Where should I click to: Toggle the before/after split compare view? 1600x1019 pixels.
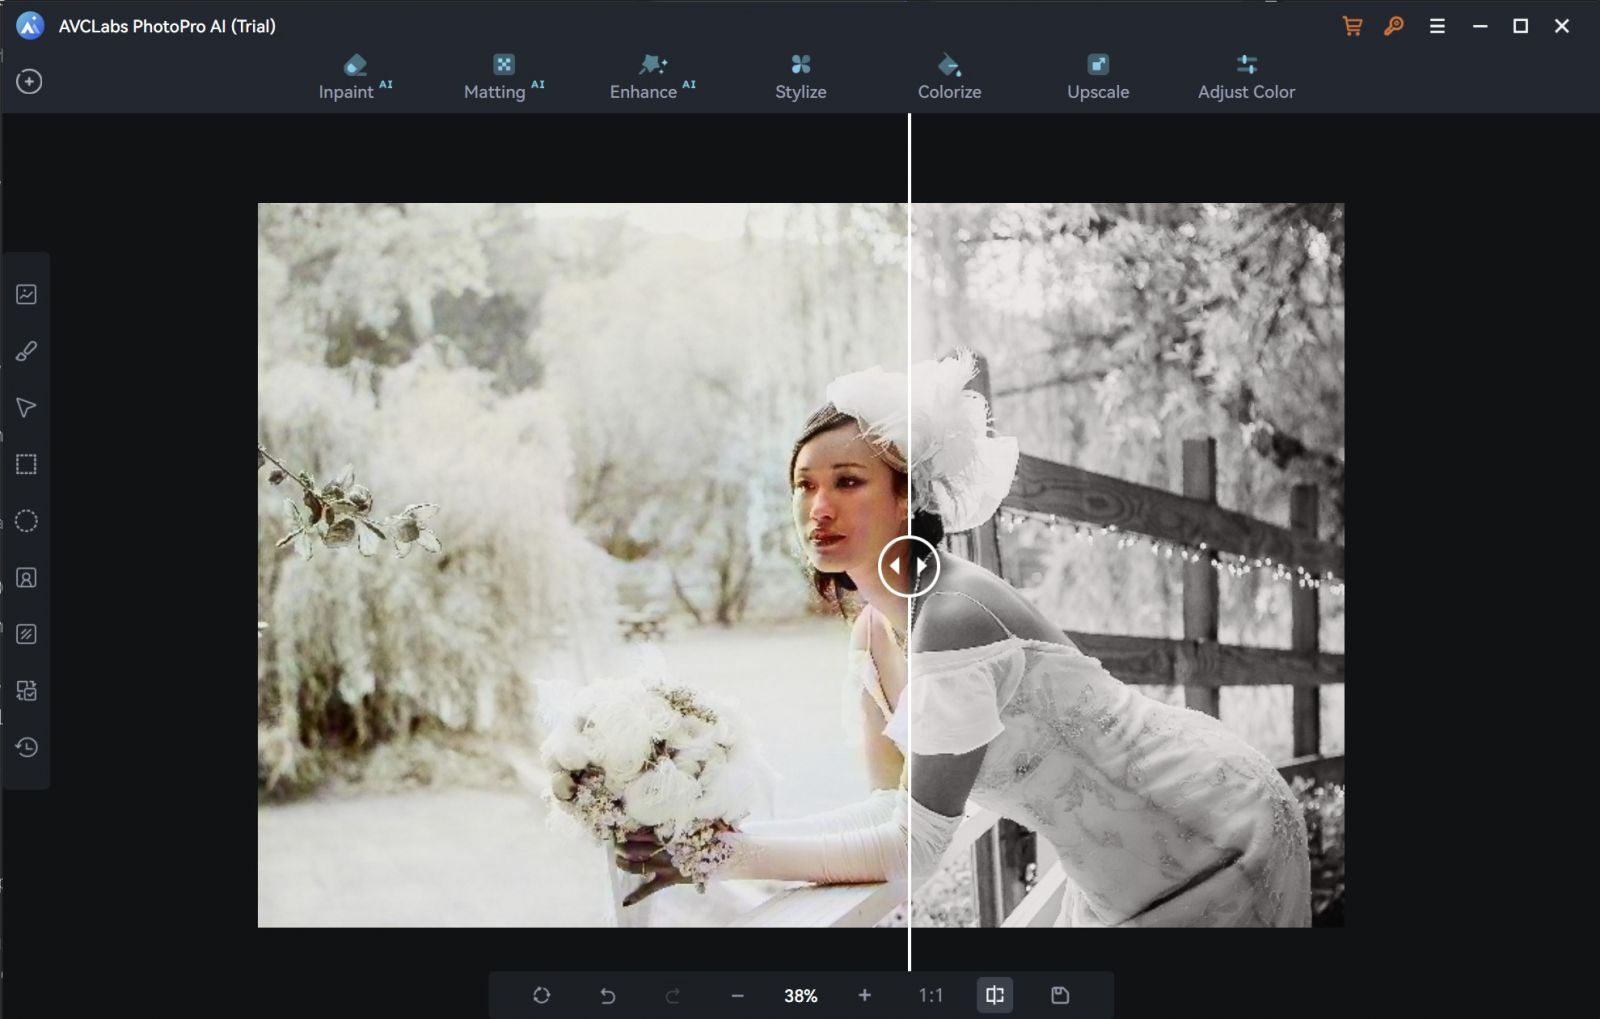pyautogui.click(x=994, y=994)
